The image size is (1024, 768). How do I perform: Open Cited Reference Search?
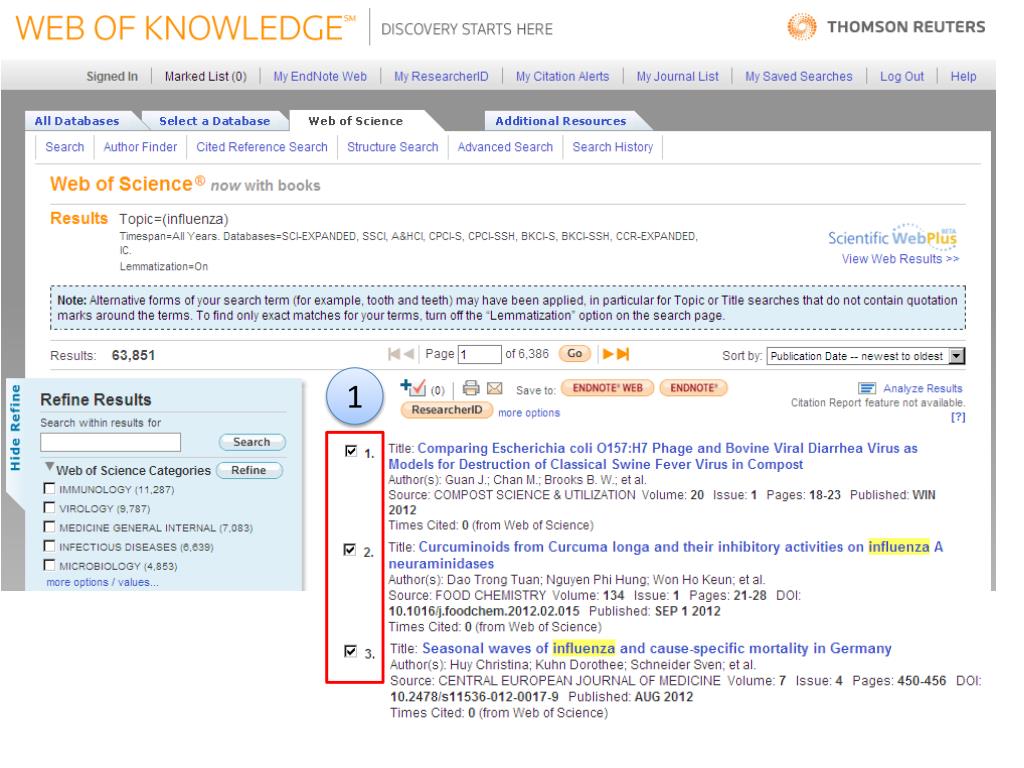[x=262, y=147]
